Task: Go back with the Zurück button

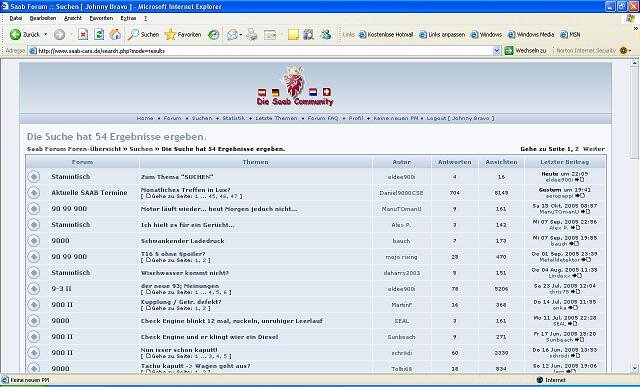Action: pos(24,35)
